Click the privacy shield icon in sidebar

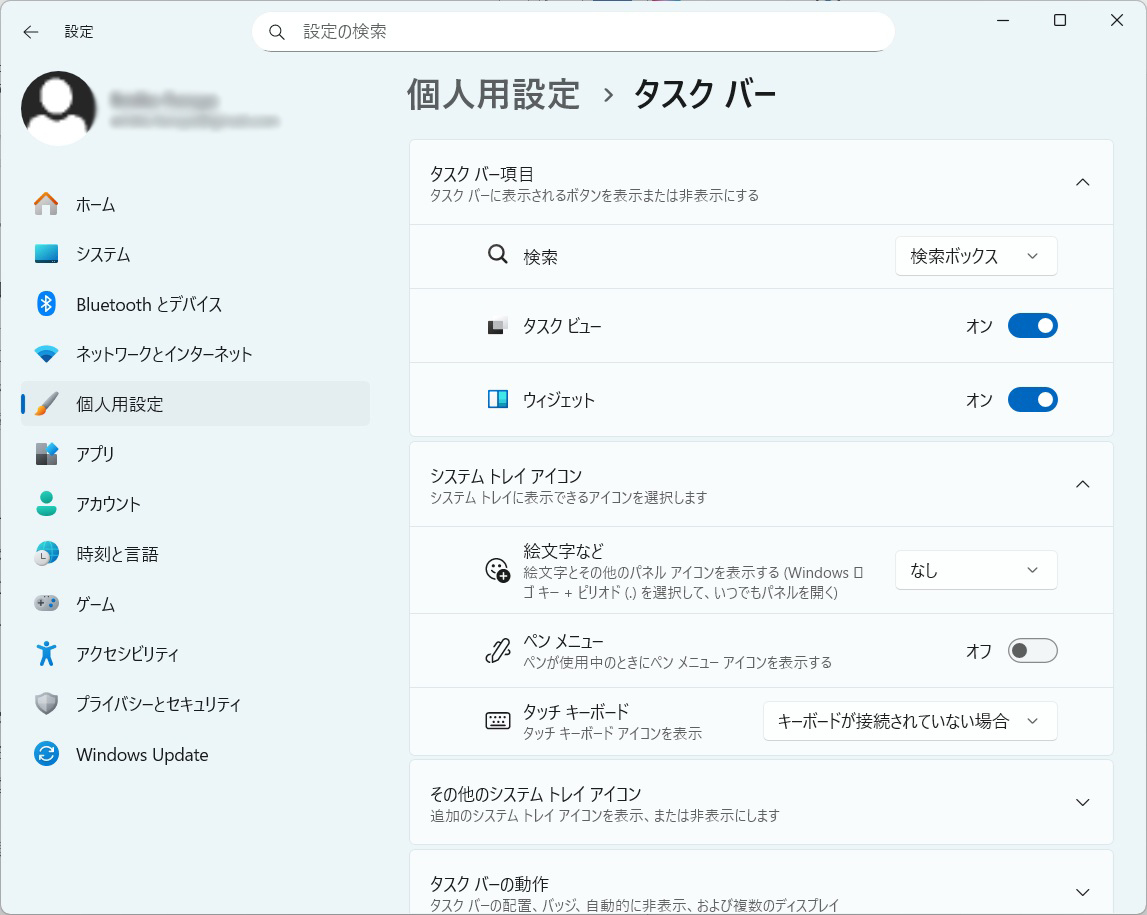pyautogui.click(x=46, y=704)
